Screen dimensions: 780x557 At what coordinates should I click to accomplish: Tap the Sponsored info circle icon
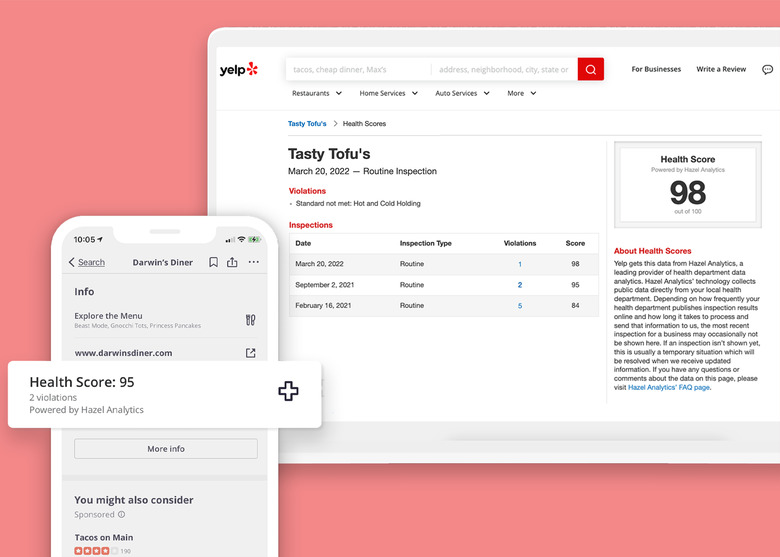tap(121, 515)
